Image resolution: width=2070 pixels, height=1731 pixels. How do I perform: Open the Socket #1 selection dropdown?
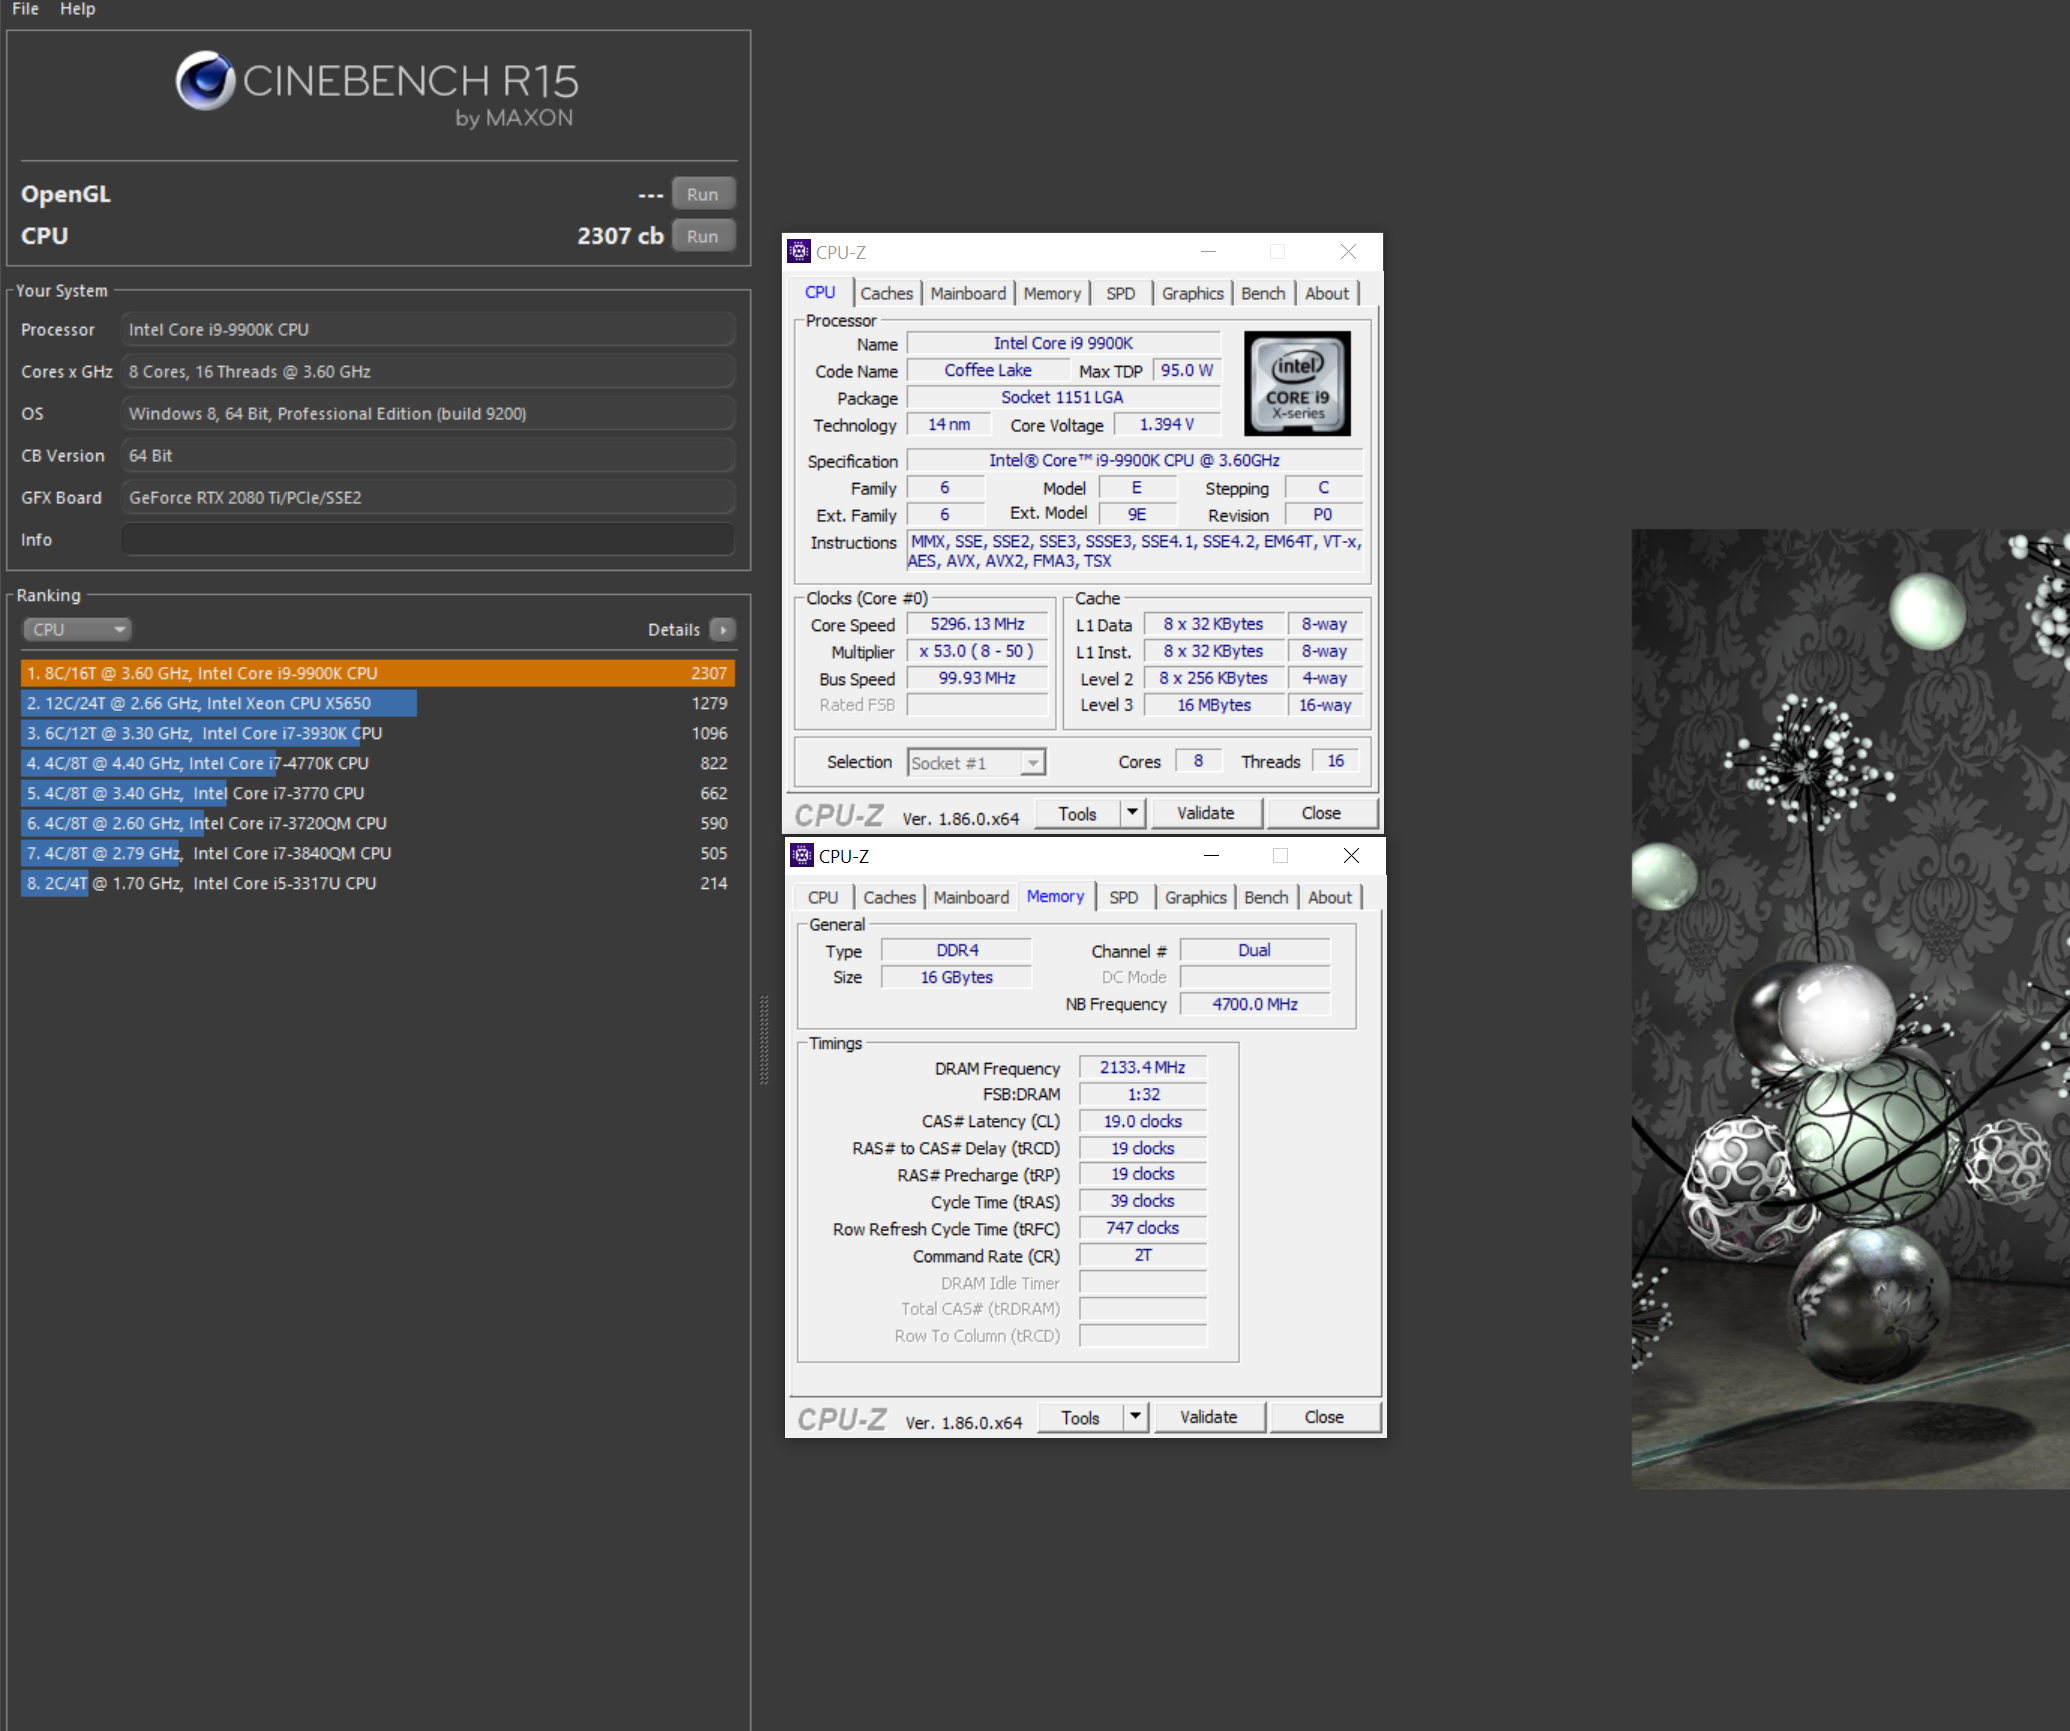[x=976, y=763]
